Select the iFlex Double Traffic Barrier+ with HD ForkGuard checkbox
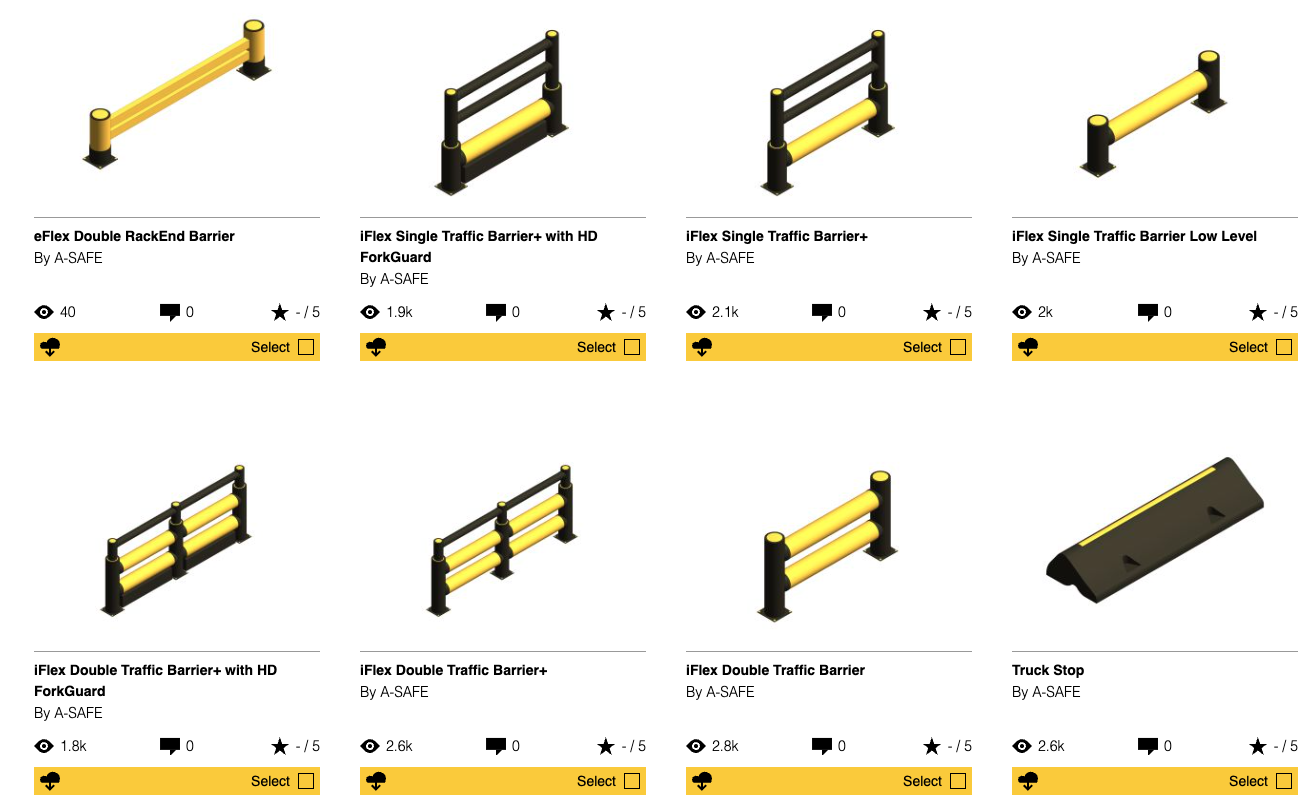 pos(306,782)
